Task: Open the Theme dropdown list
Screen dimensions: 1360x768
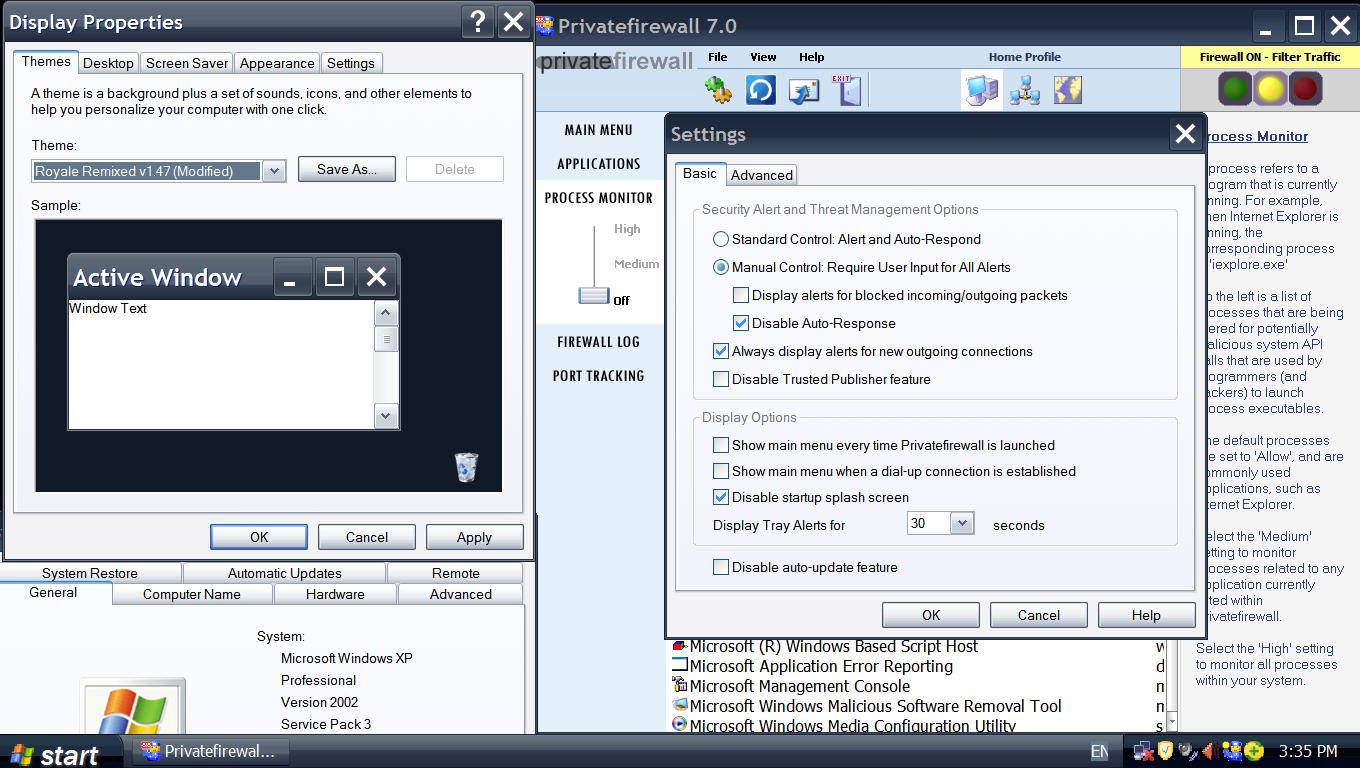Action: coord(274,171)
